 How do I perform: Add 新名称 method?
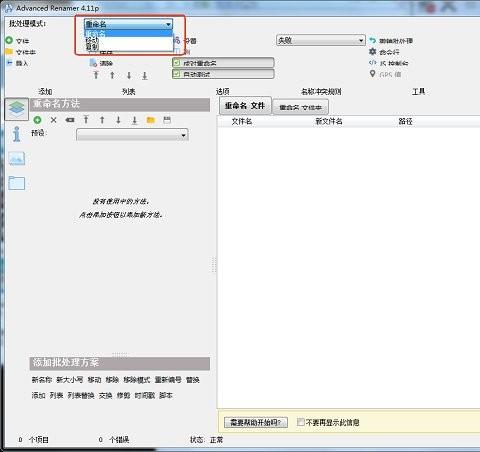point(42,380)
